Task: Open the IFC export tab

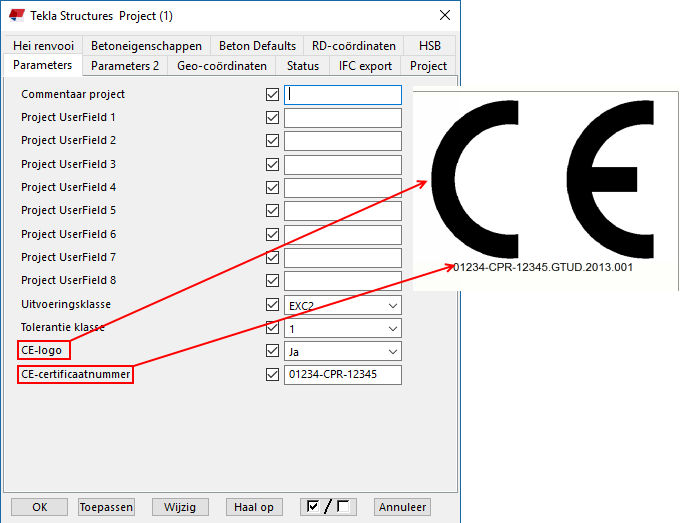Action: click(x=365, y=66)
